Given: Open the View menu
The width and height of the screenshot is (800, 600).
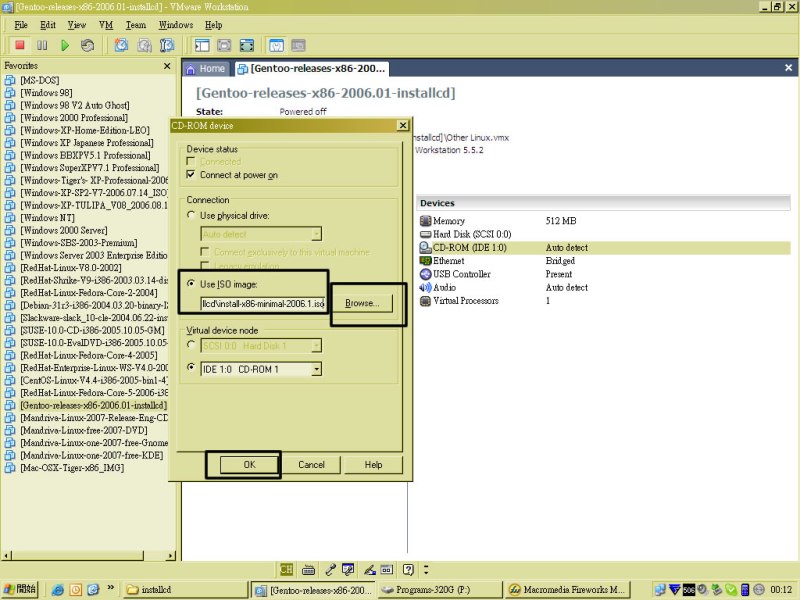Looking at the screenshot, I should click(77, 25).
